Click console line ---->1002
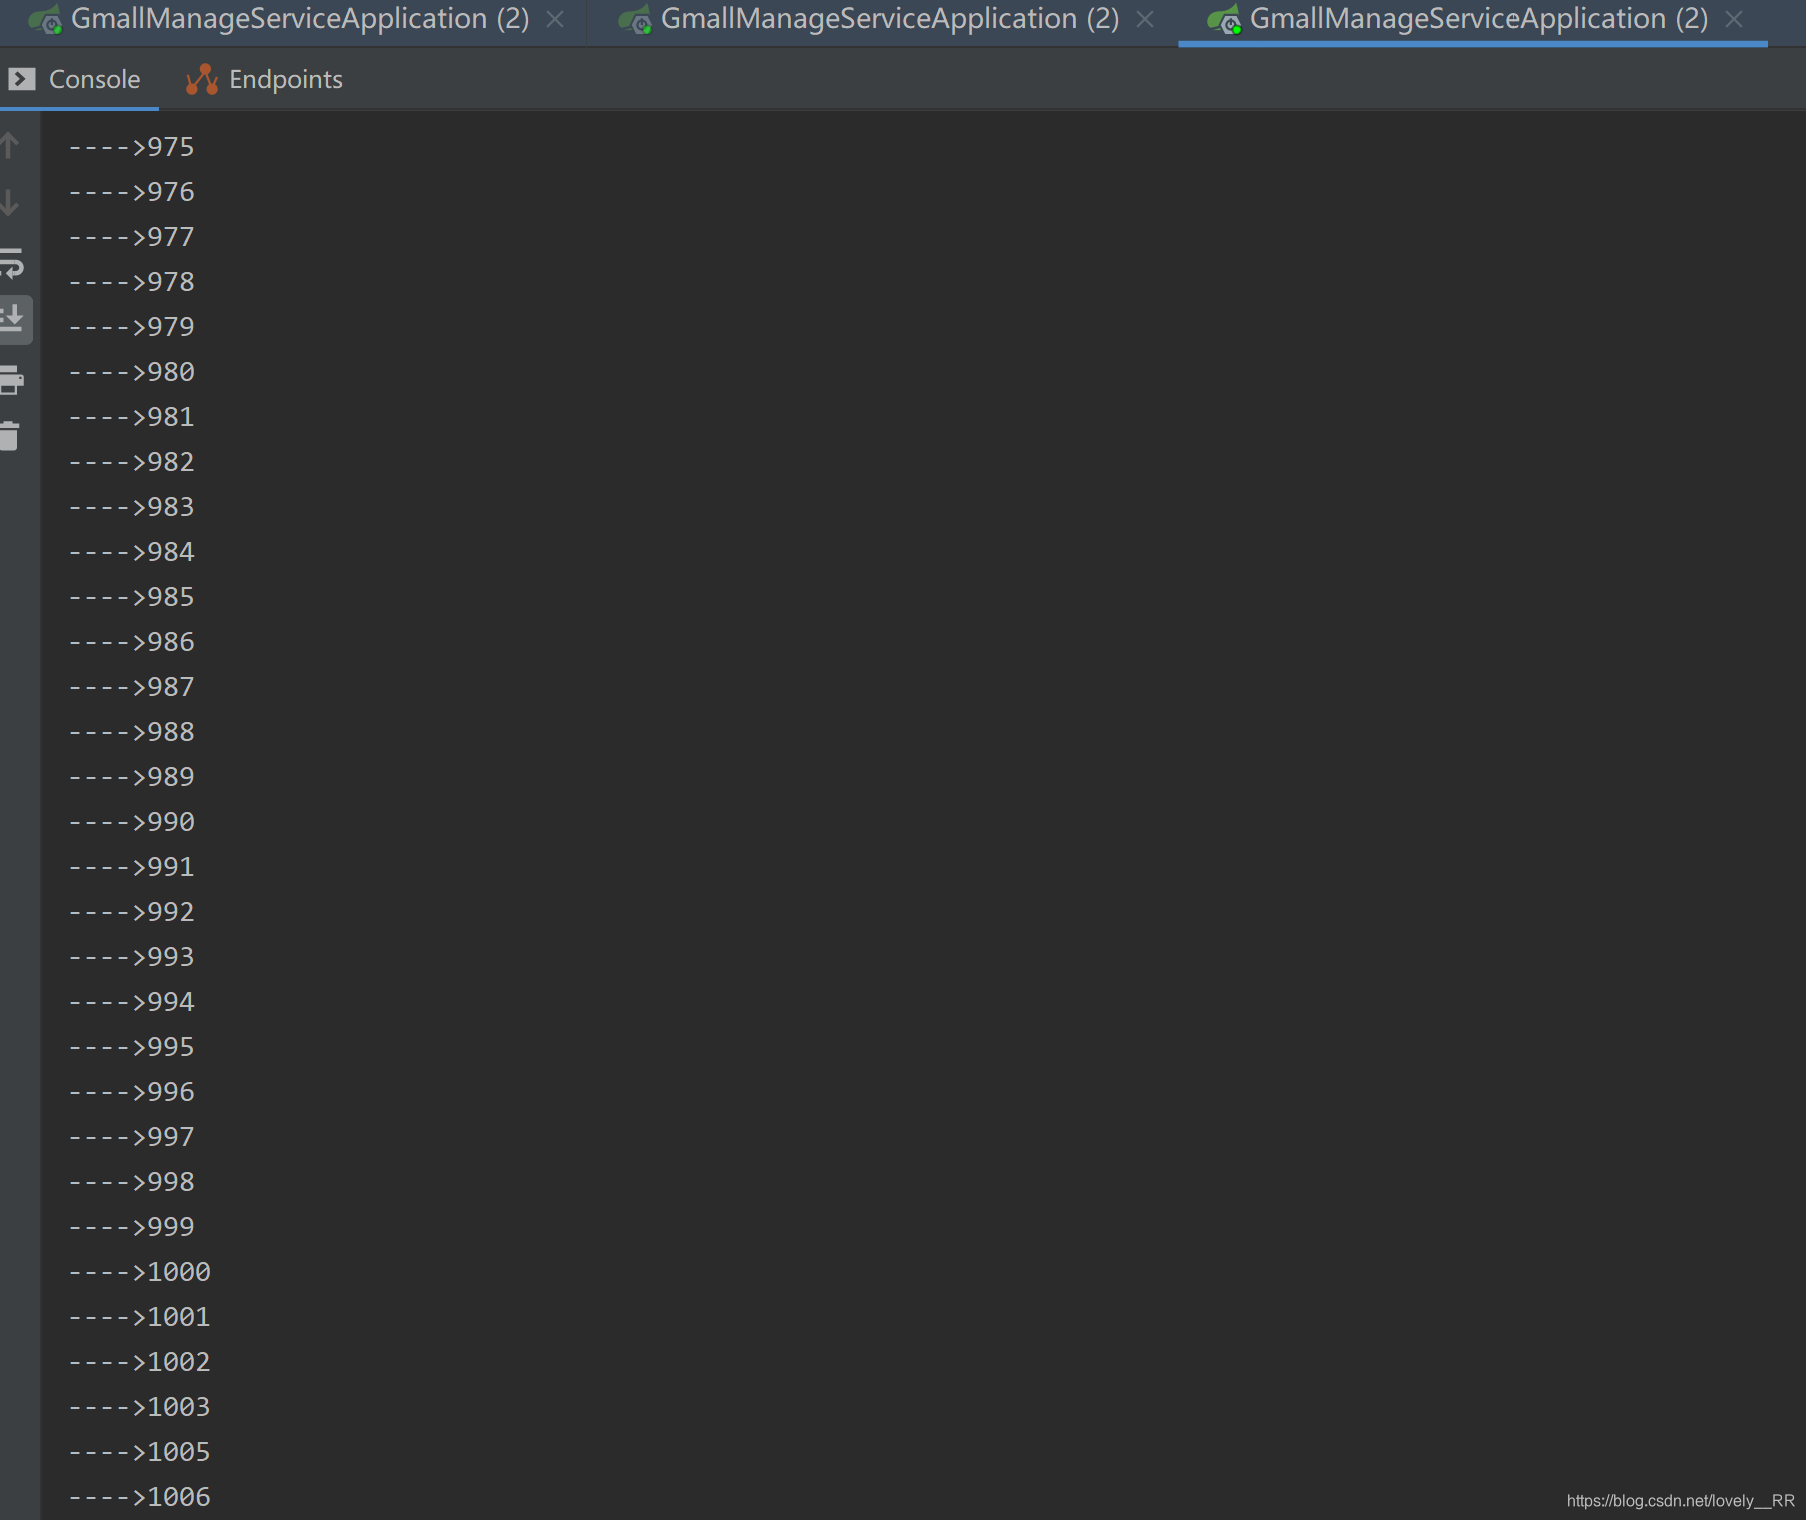The height and width of the screenshot is (1520, 1806). click(139, 1362)
